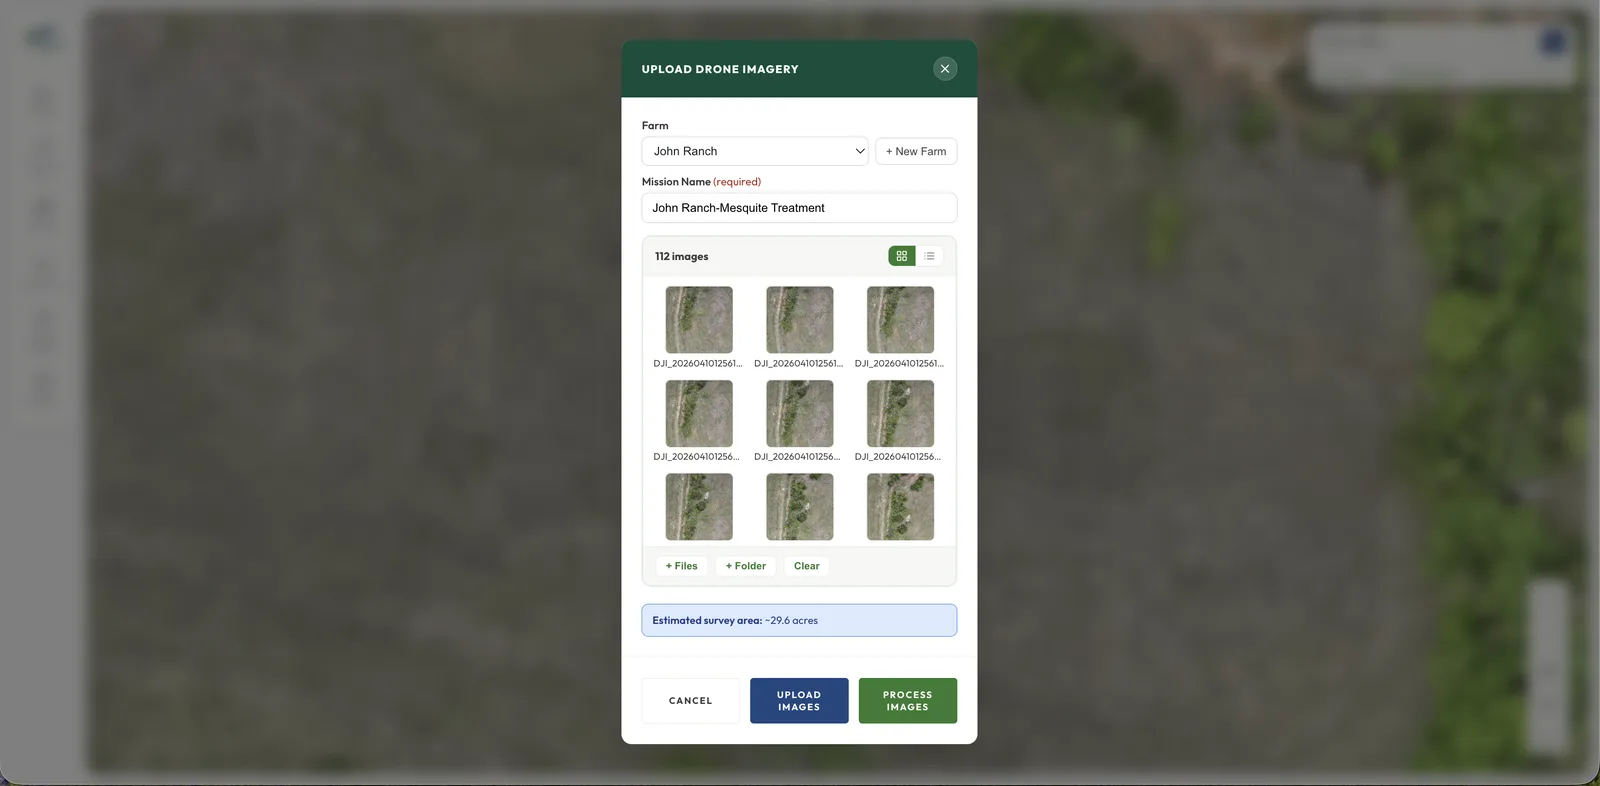The width and height of the screenshot is (1600, 786).
Task: Clear all selected images
Action: tap(807, 566)
